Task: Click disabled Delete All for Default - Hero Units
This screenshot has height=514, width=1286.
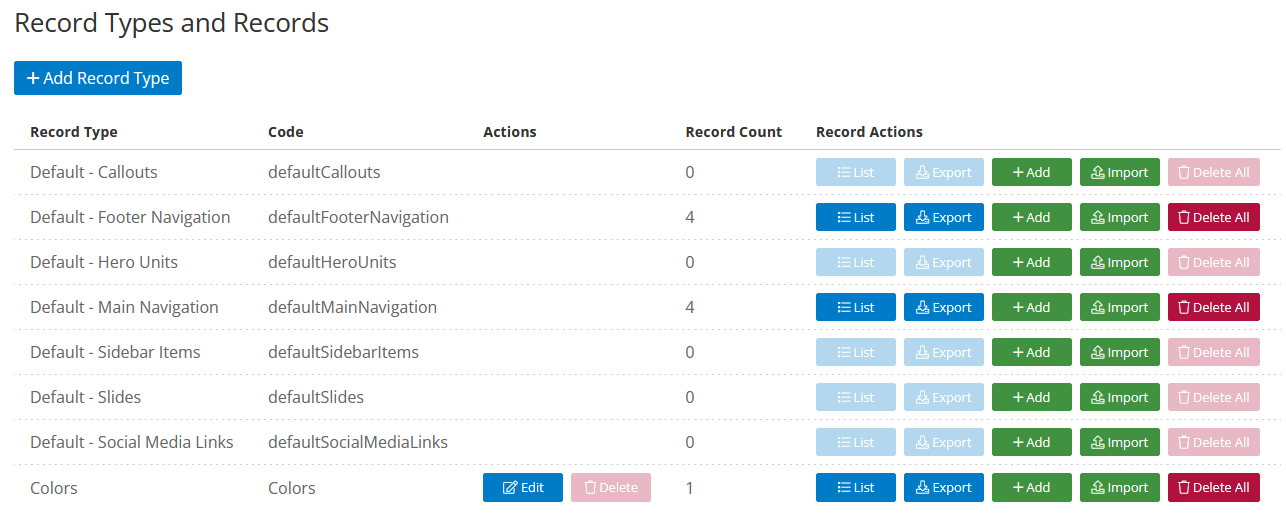Action: point(1214,262)
